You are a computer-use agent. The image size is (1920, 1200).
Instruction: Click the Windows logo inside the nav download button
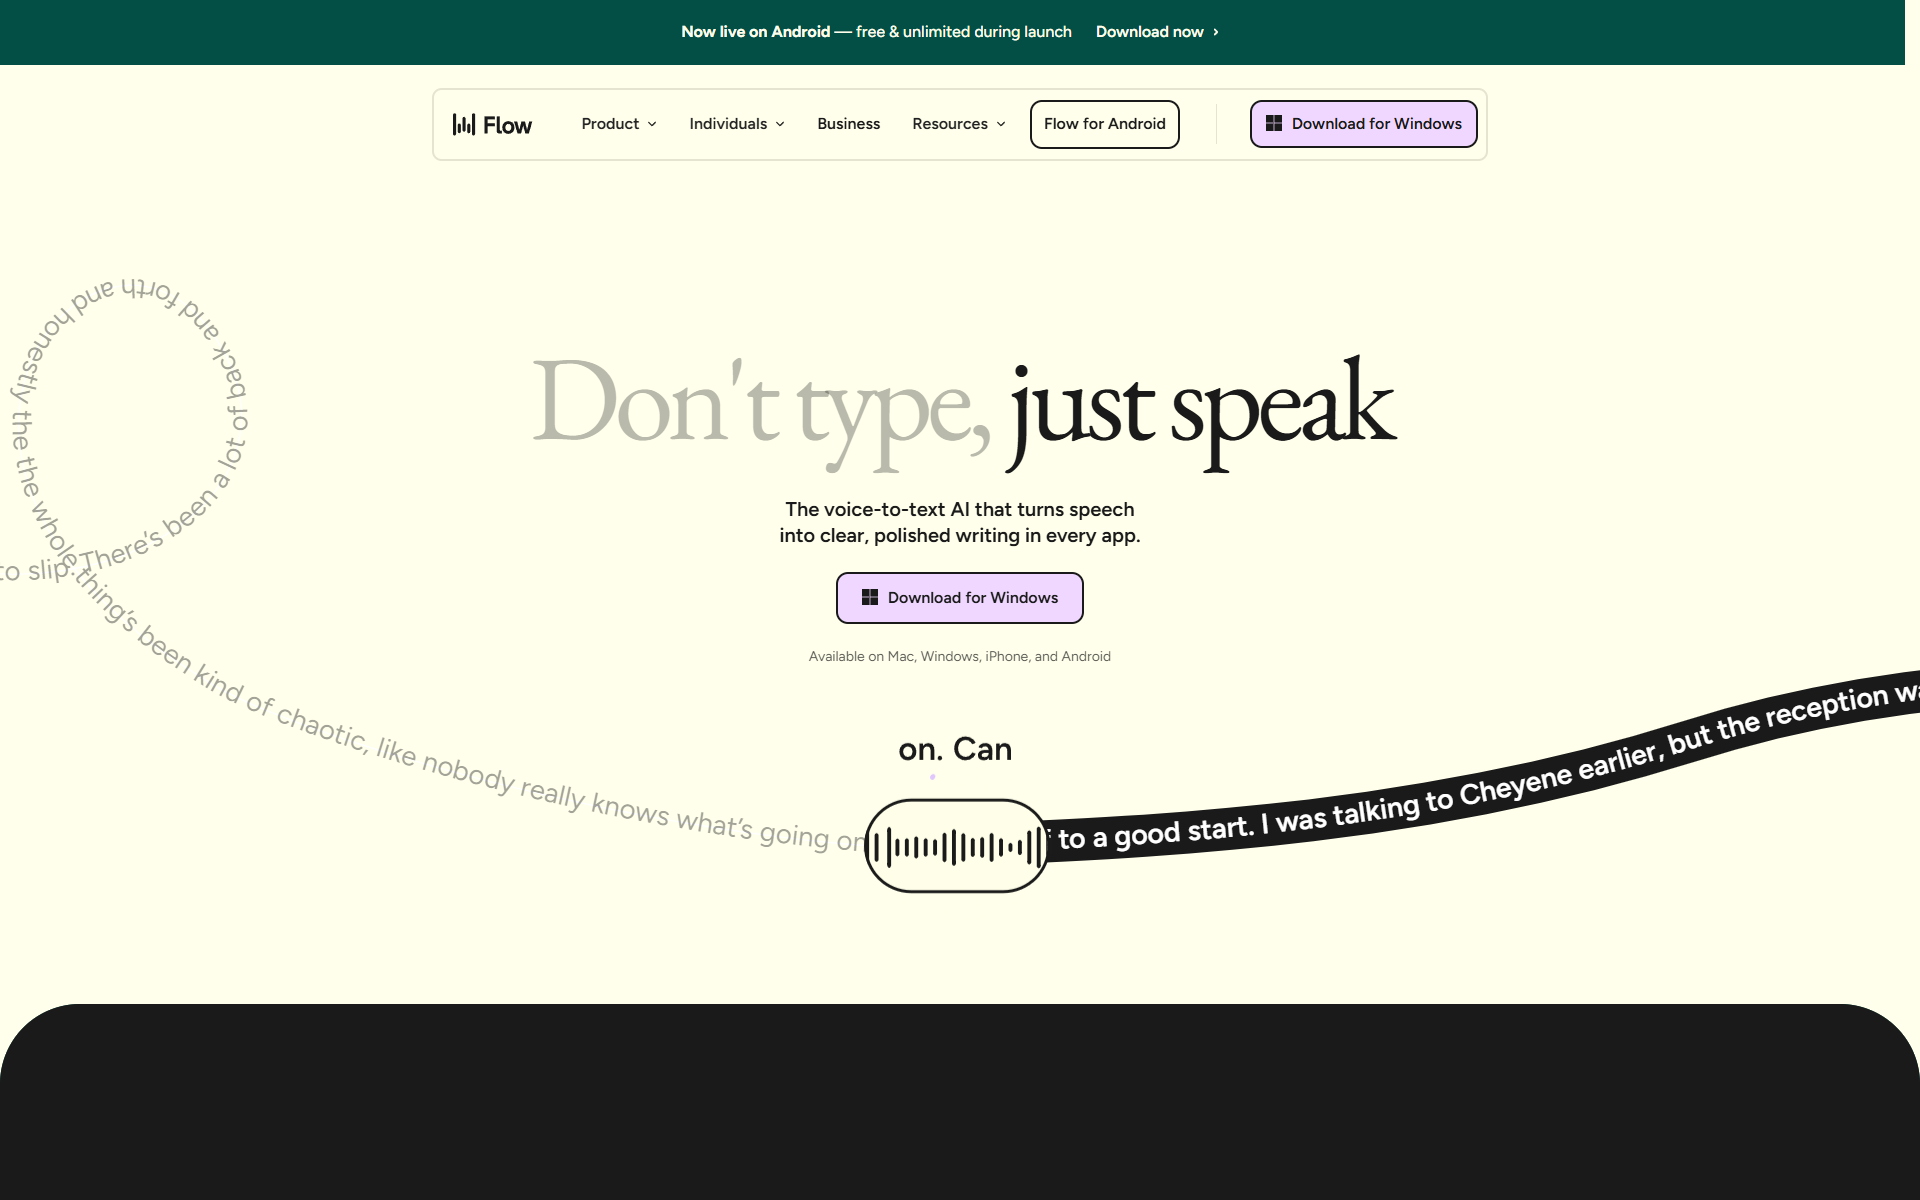(x=1274, y=123)
